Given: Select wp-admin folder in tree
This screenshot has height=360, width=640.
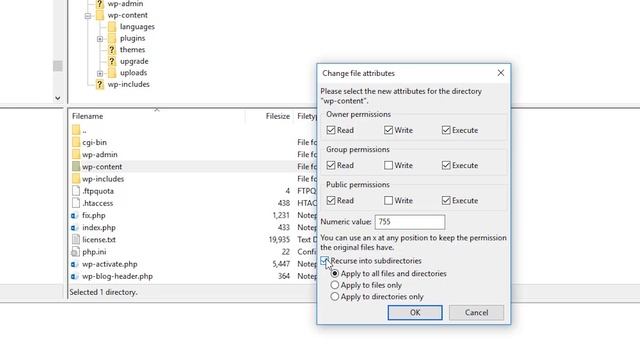Looking at the screenshot, I should coord(125,4).
